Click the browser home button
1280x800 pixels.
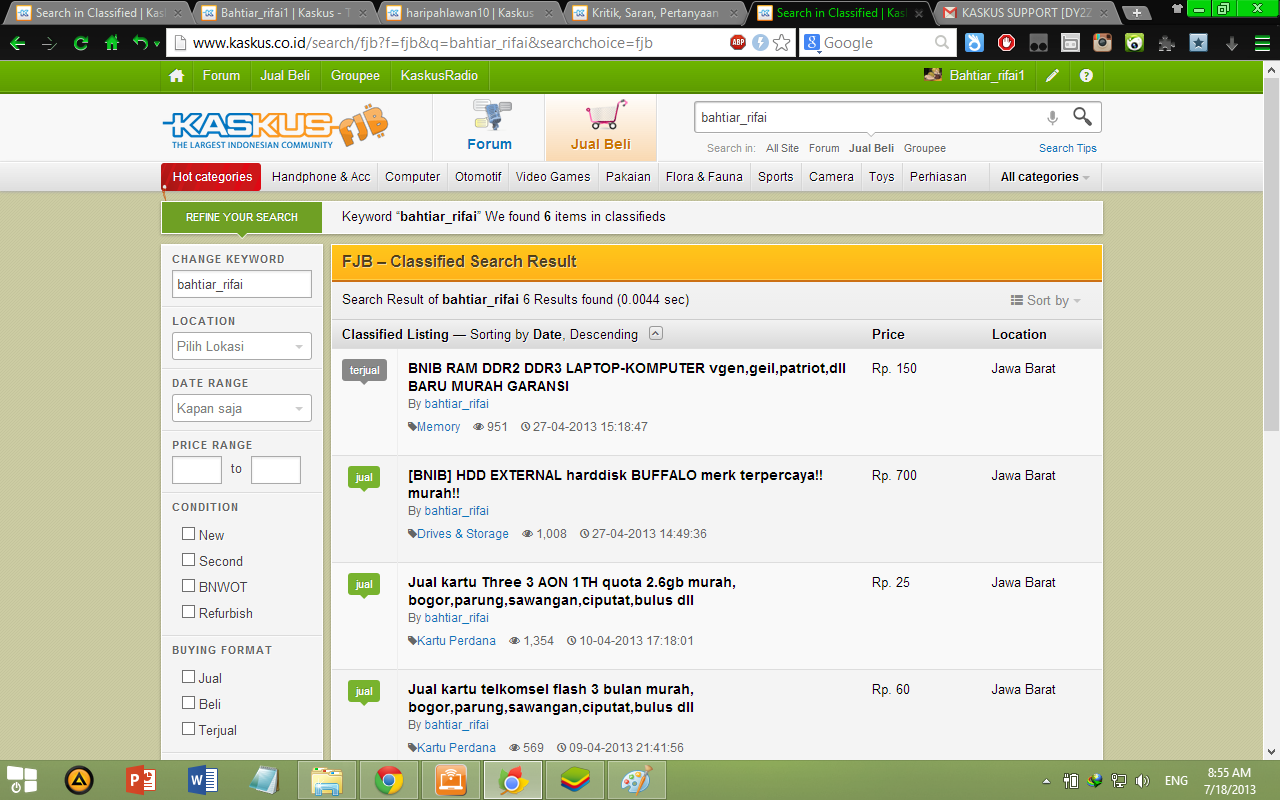112,43
